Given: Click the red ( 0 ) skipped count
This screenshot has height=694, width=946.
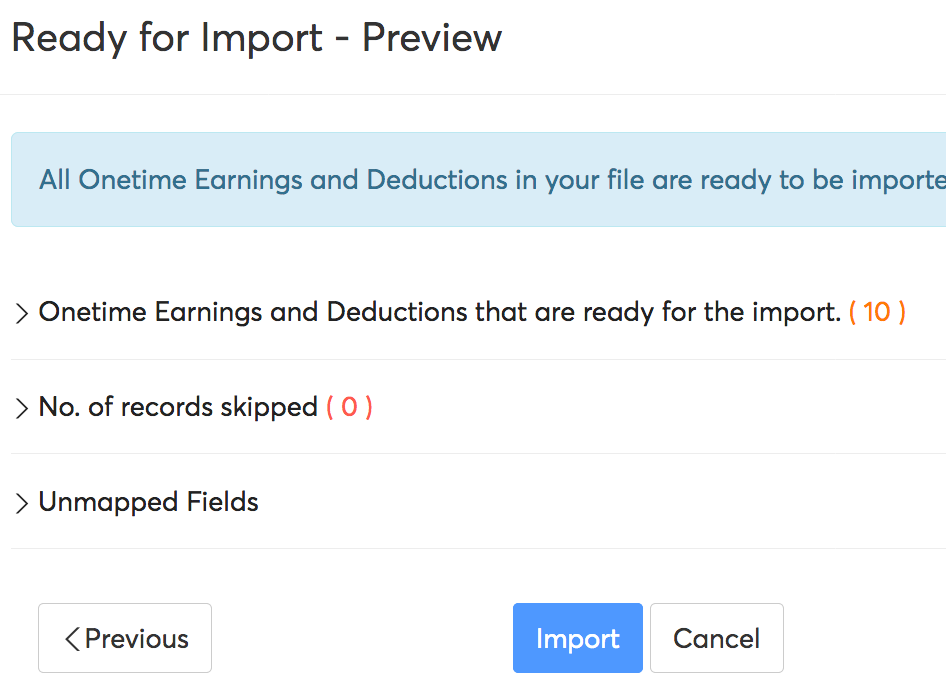Looking at the screenshot, I should 352,407.
